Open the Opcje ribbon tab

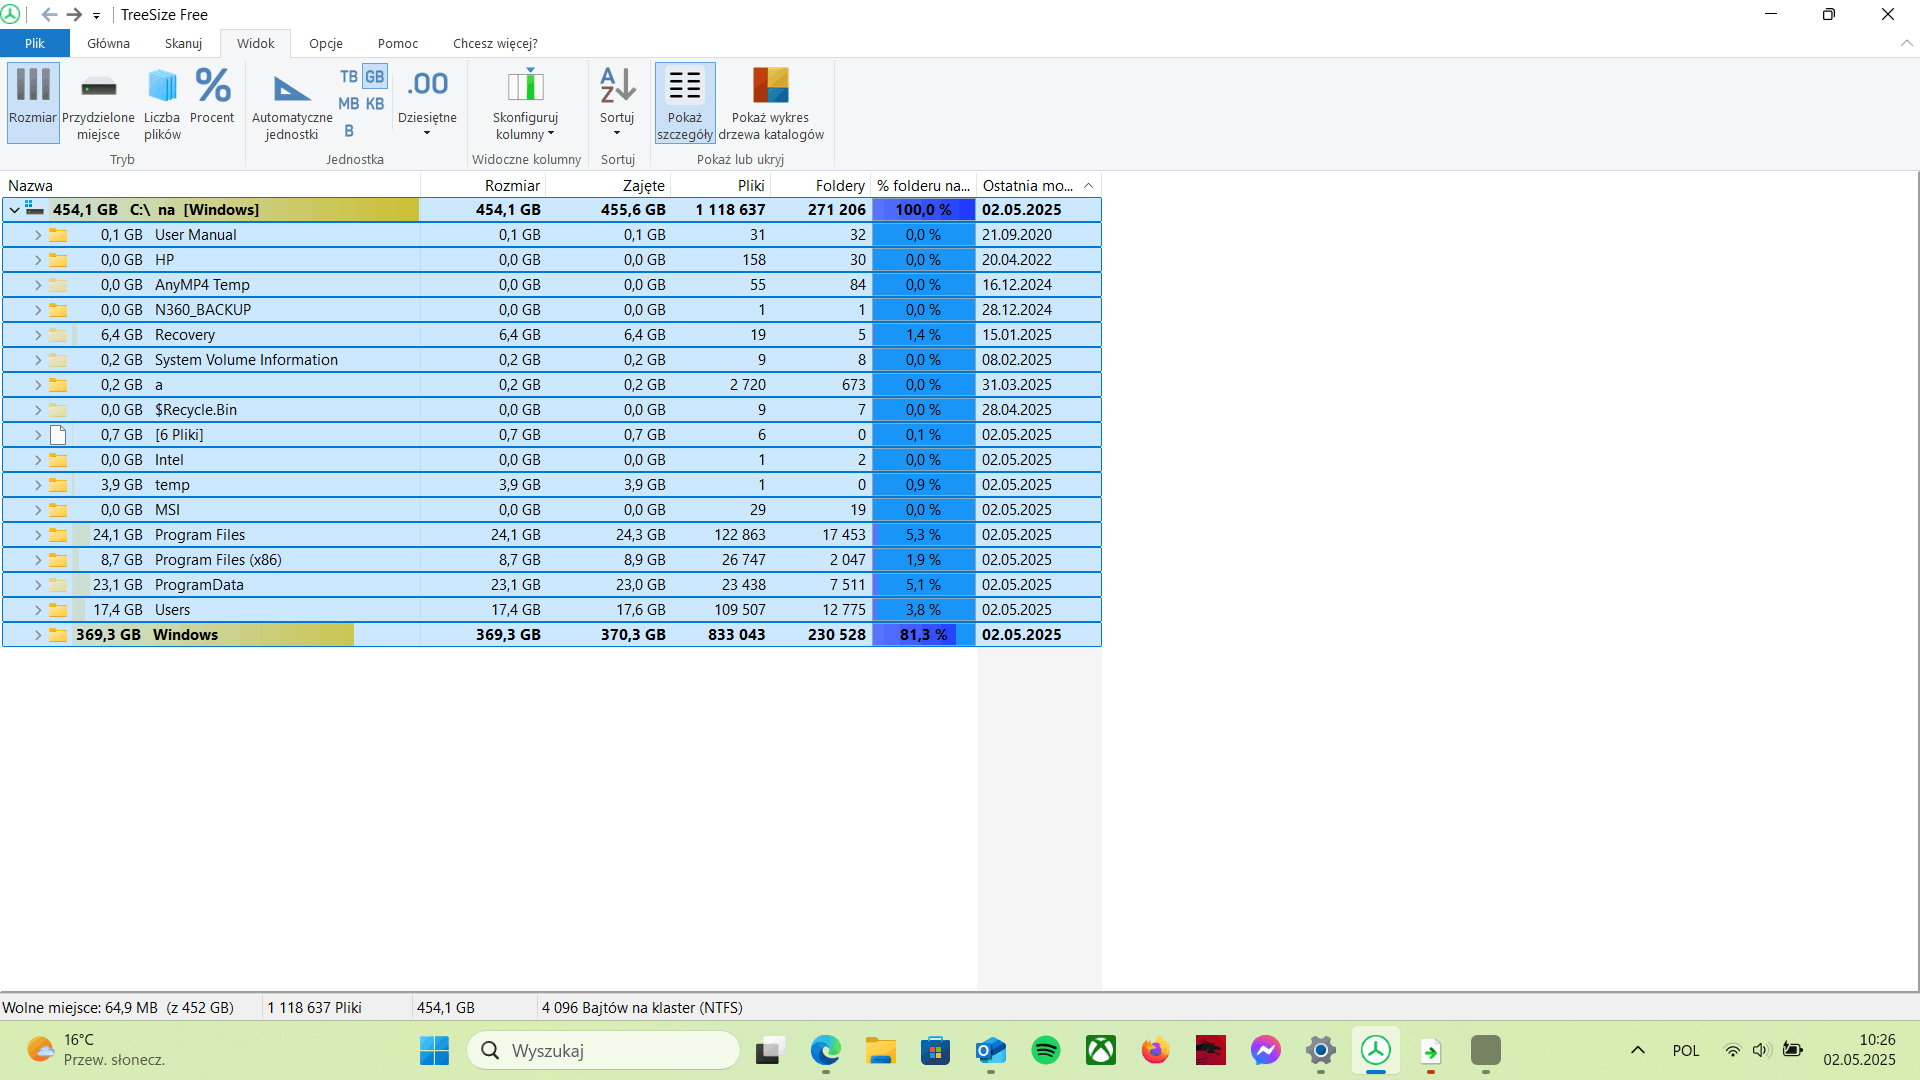pyautogui.click(x=326, y=43)
